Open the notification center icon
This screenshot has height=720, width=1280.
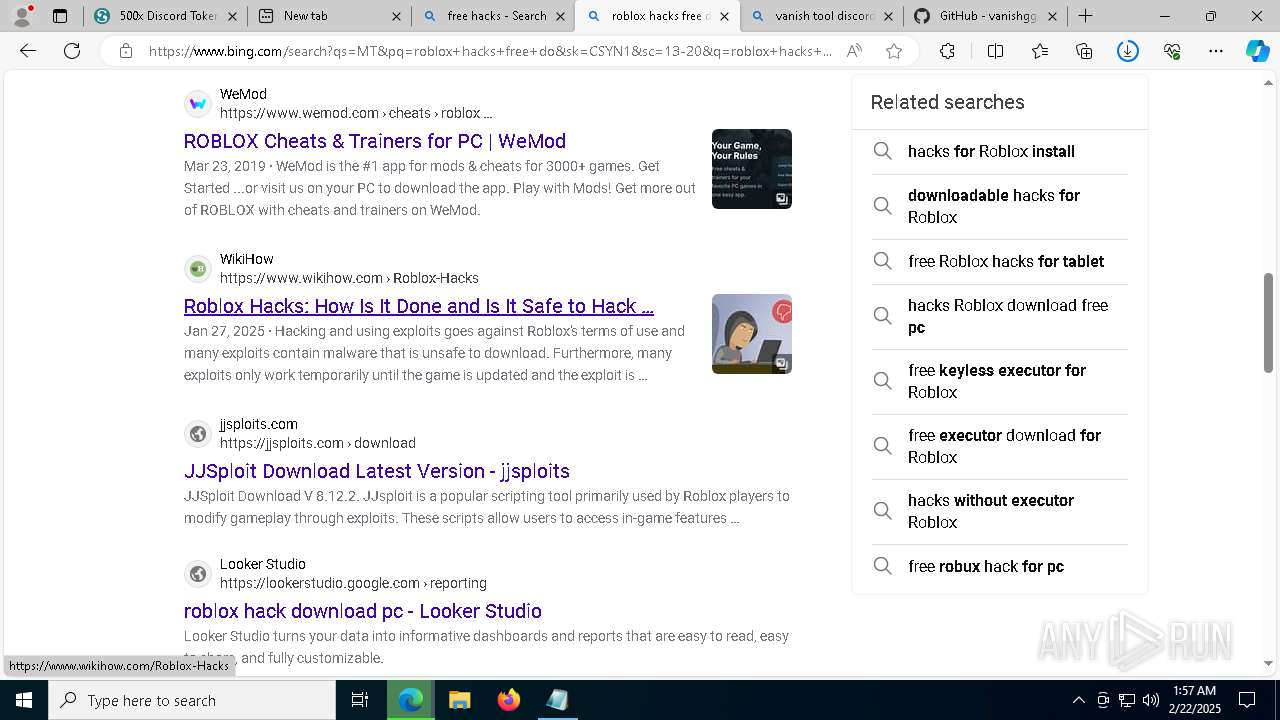[1247, 700]
